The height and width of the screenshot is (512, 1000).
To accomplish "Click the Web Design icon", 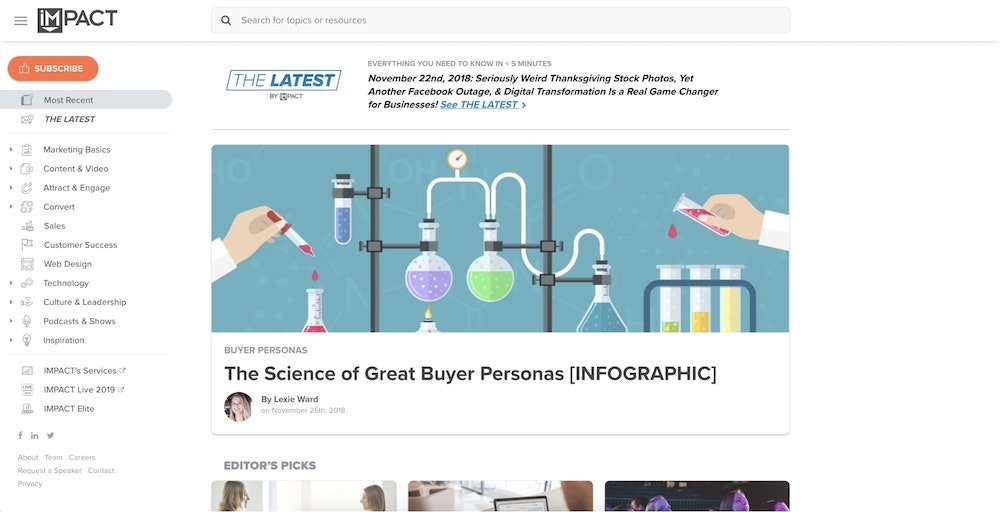I will (27, 264).
